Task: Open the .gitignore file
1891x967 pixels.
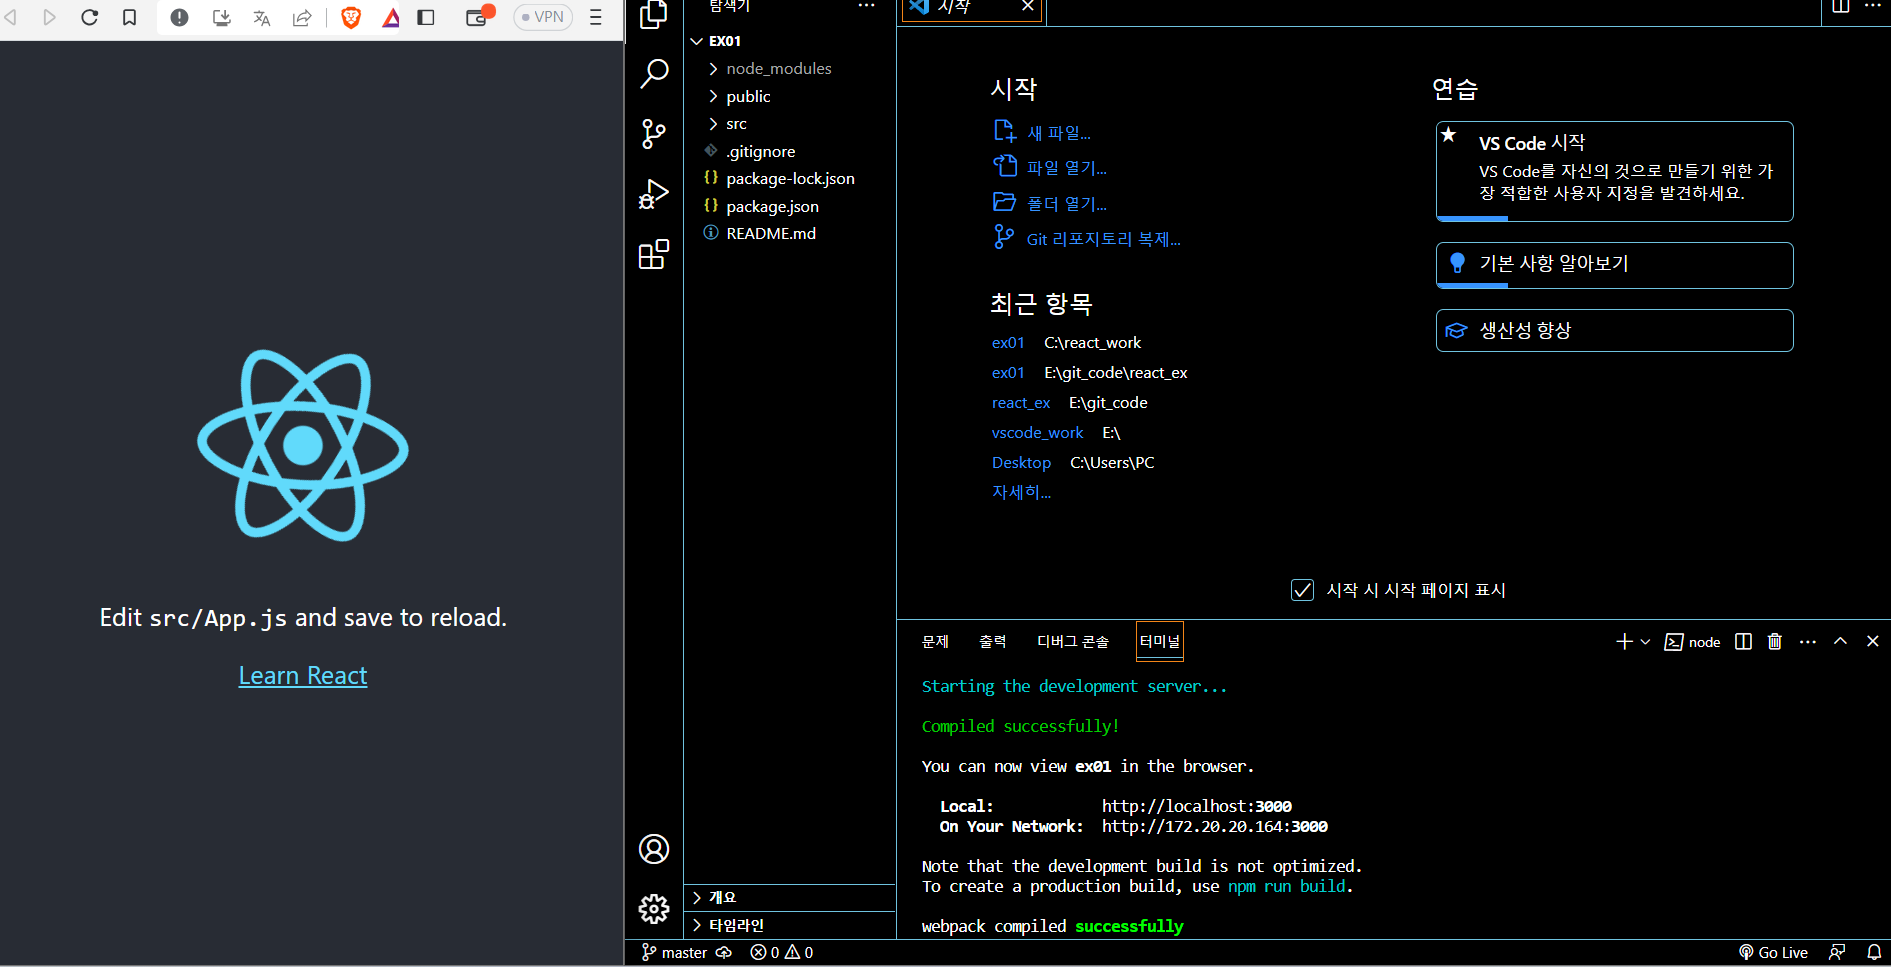Action: tap(761, 151)
